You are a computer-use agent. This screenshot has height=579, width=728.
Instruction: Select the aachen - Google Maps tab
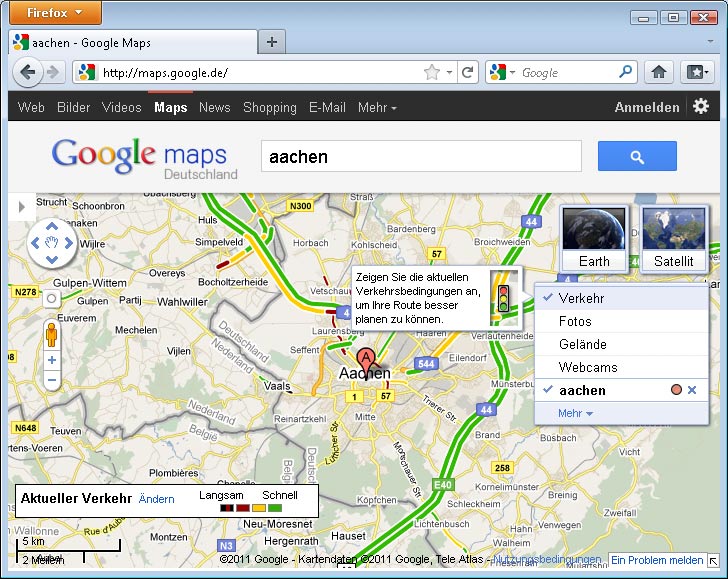pyautogui.click(x=133, y=42)
